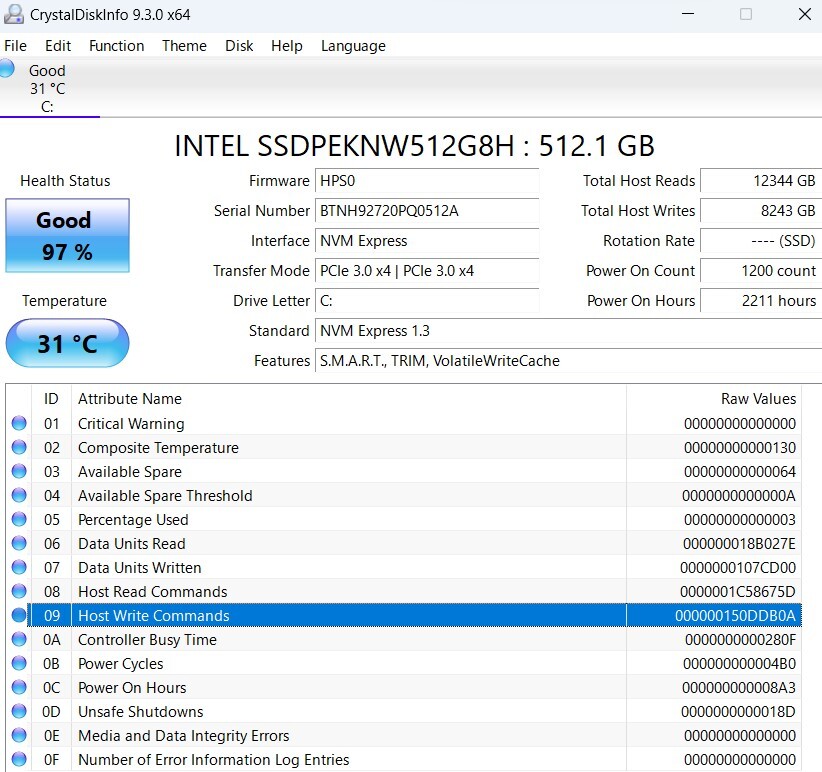Open the Theme menu

(x=184, y=46)
